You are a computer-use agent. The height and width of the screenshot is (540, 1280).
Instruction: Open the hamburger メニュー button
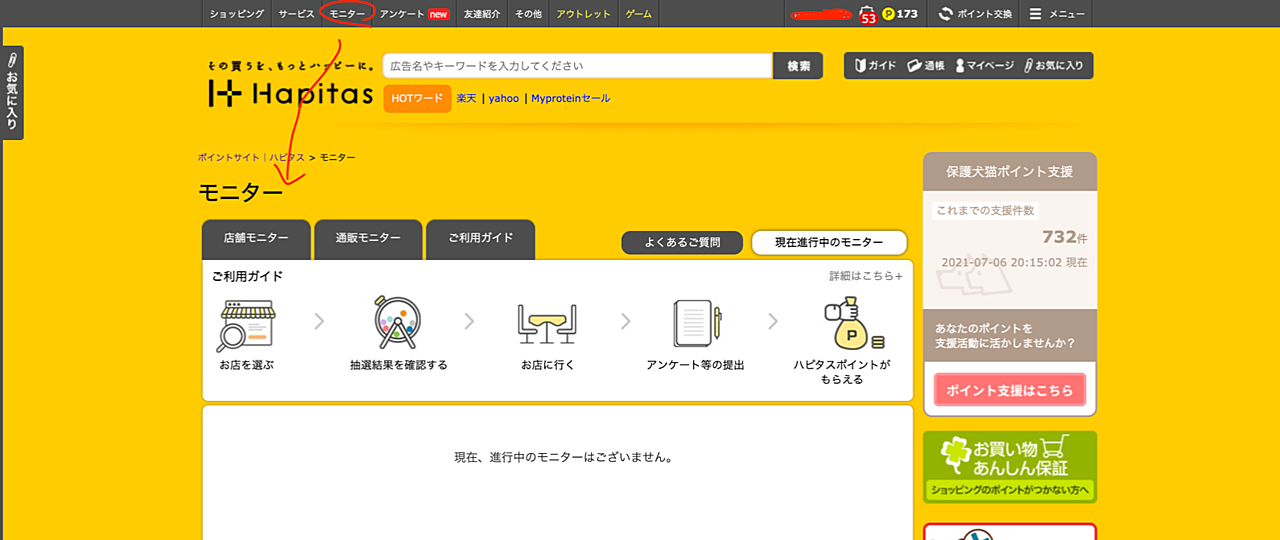coord(1057,14)
